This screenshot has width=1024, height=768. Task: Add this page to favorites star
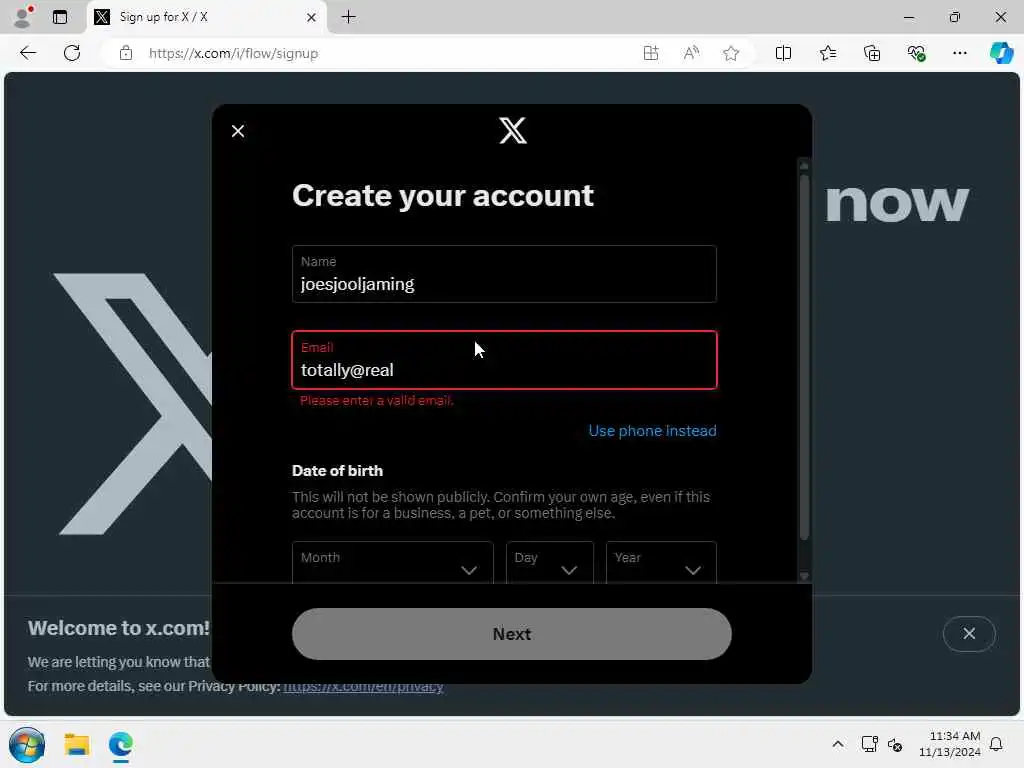(x=731, y=54)
